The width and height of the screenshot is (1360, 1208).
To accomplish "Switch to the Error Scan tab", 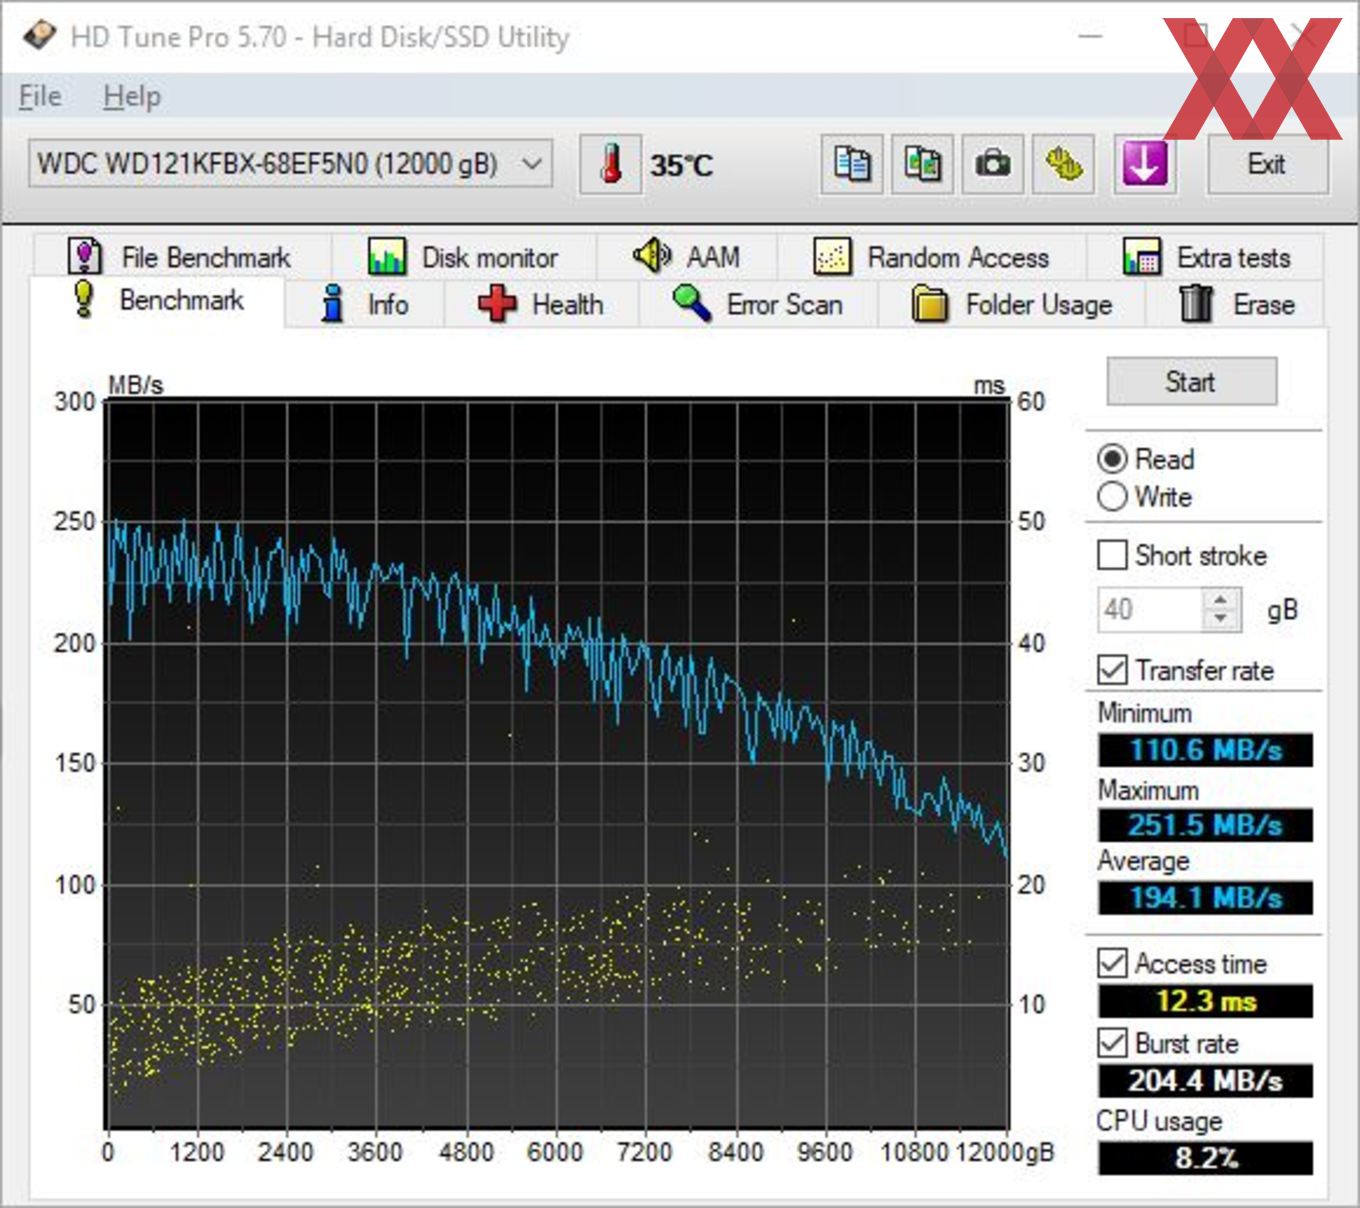I will click(x=758, y=304).
